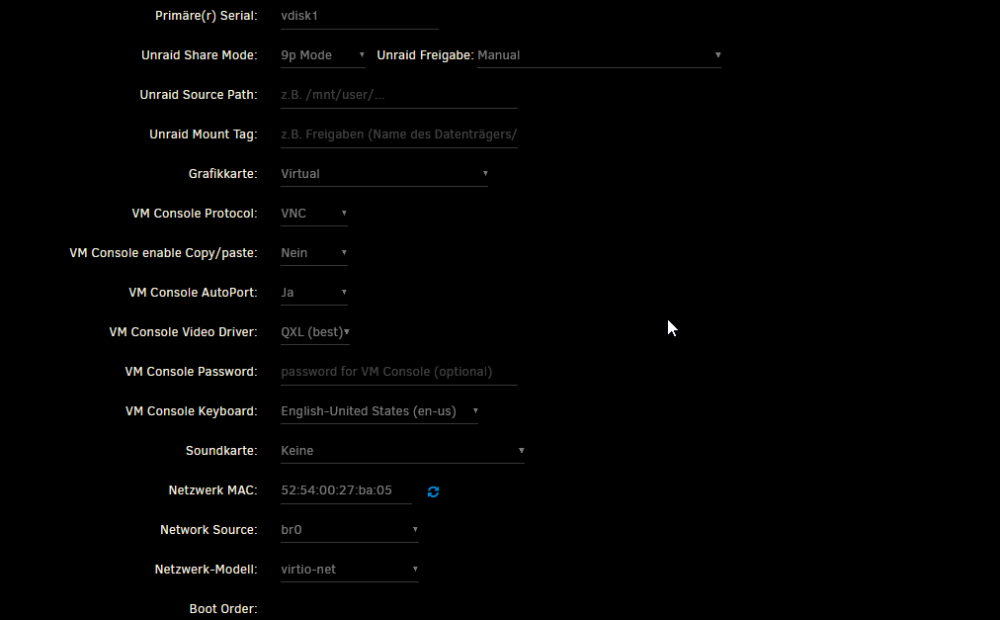
Task: Open the VM Console Protocol dropdown
Action: pos(314,214)
